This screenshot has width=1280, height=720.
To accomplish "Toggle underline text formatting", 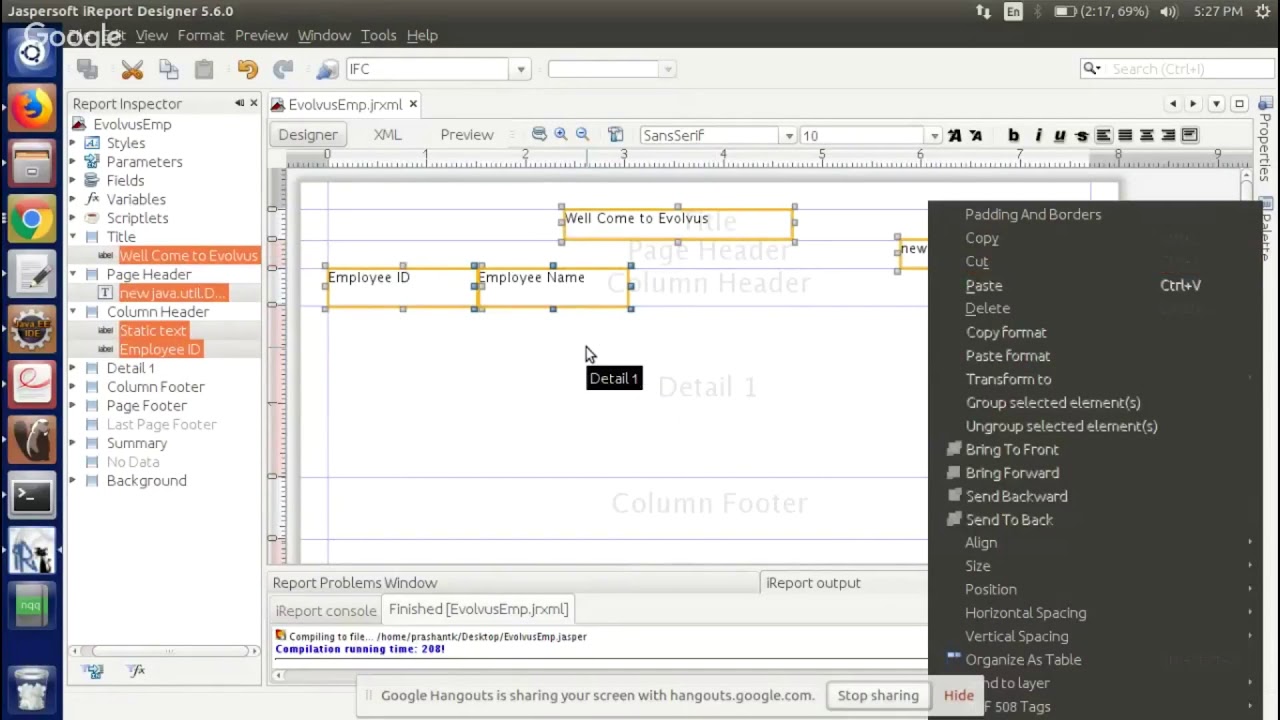I will coord(1060,135).
